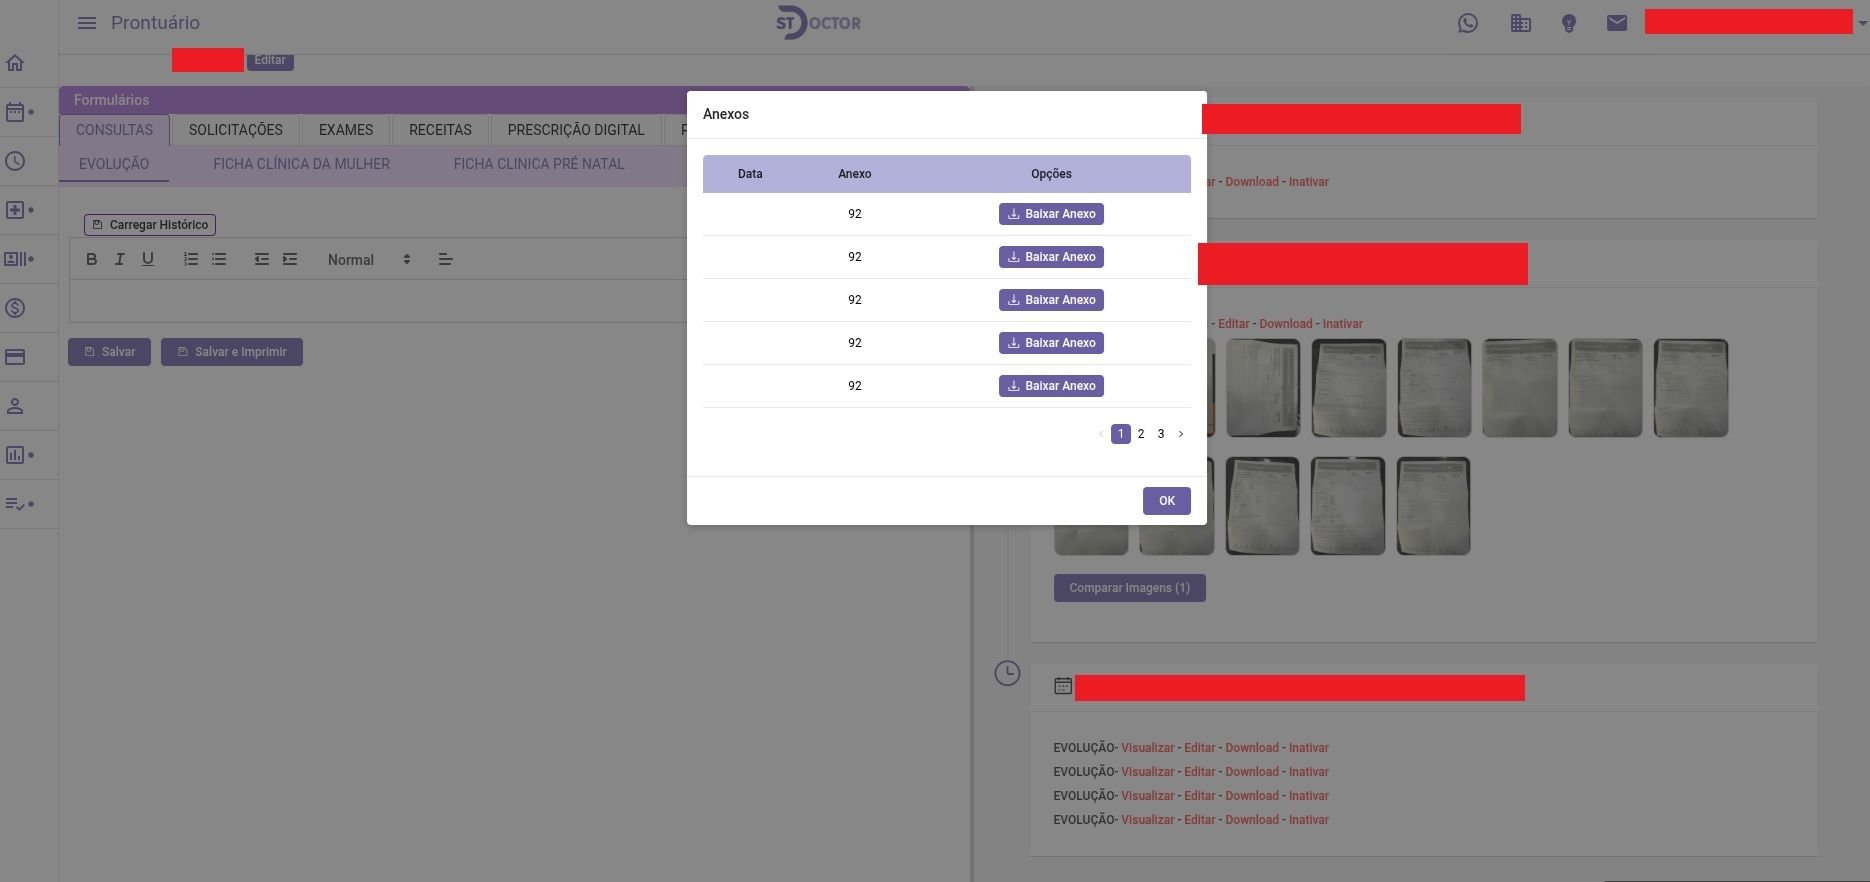This screenshot has height=882, width=1870.
Task: Download first attachment with Baixar Anexo
Action: 1051,214
